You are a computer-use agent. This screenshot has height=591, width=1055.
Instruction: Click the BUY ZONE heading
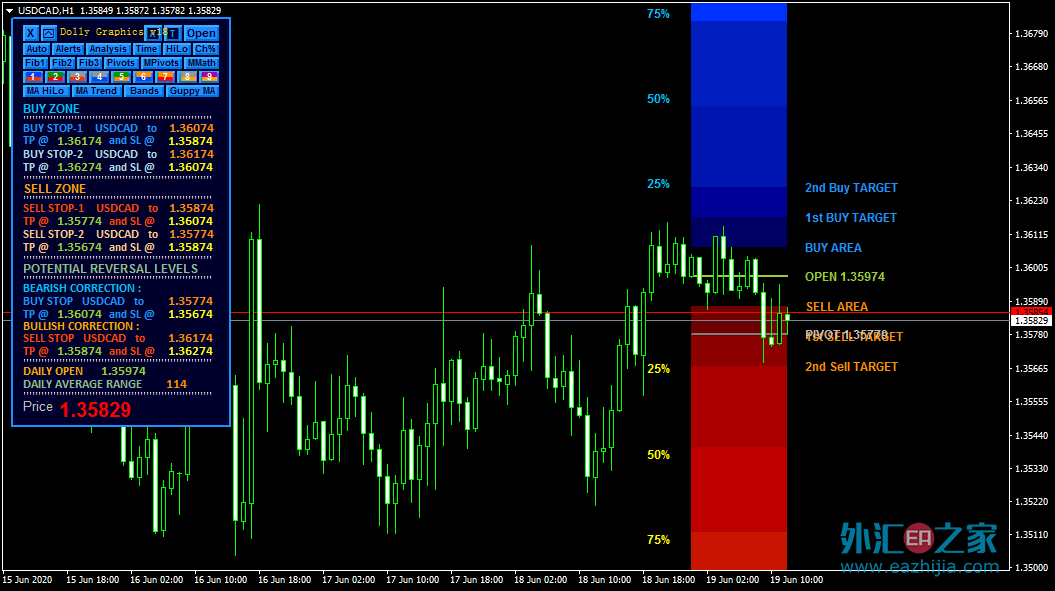(x=51, y=109)
